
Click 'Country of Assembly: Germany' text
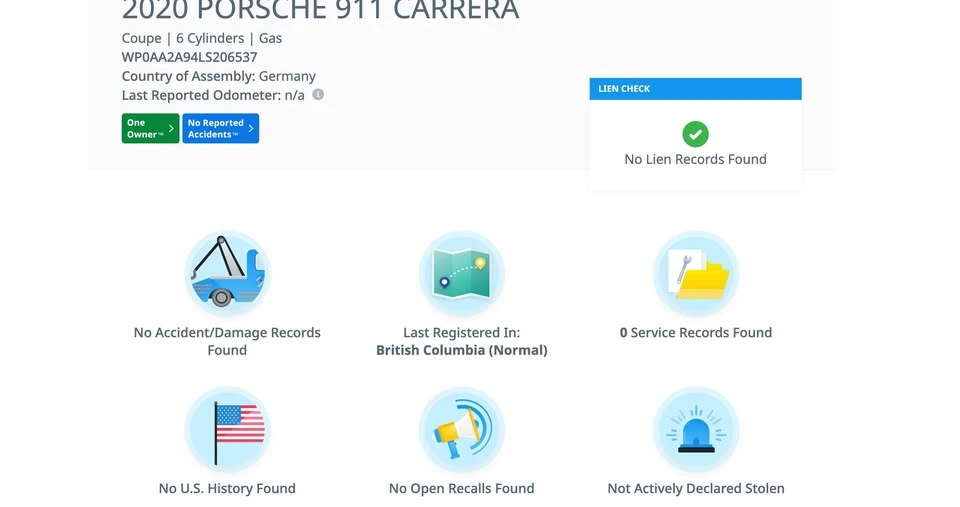[x=219, y=76]
